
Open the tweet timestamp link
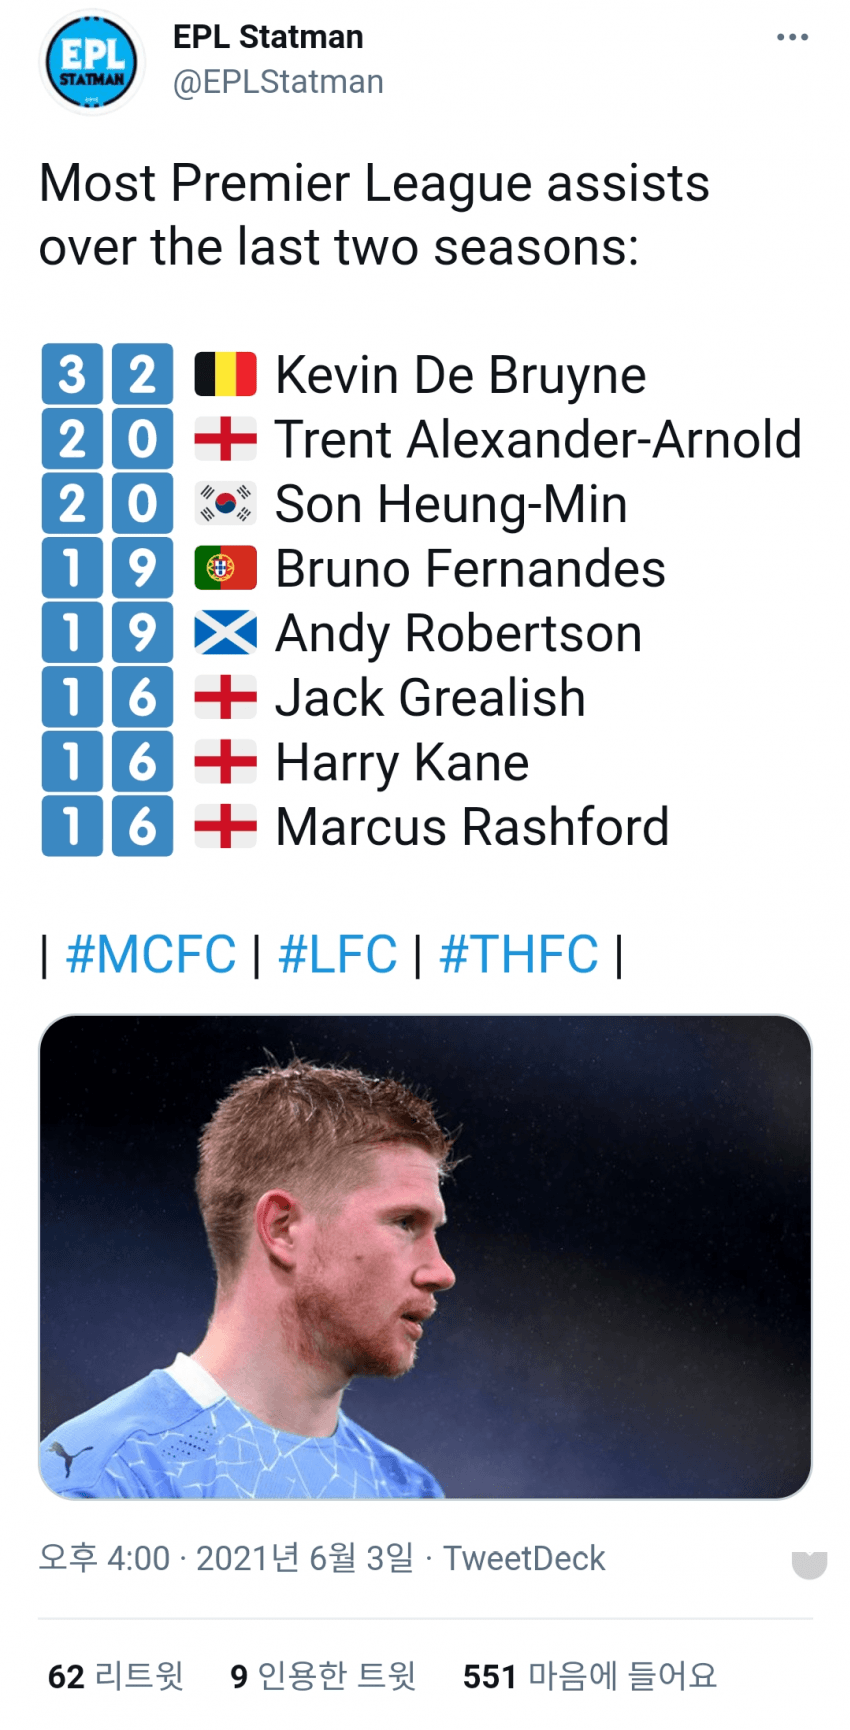225,1558
